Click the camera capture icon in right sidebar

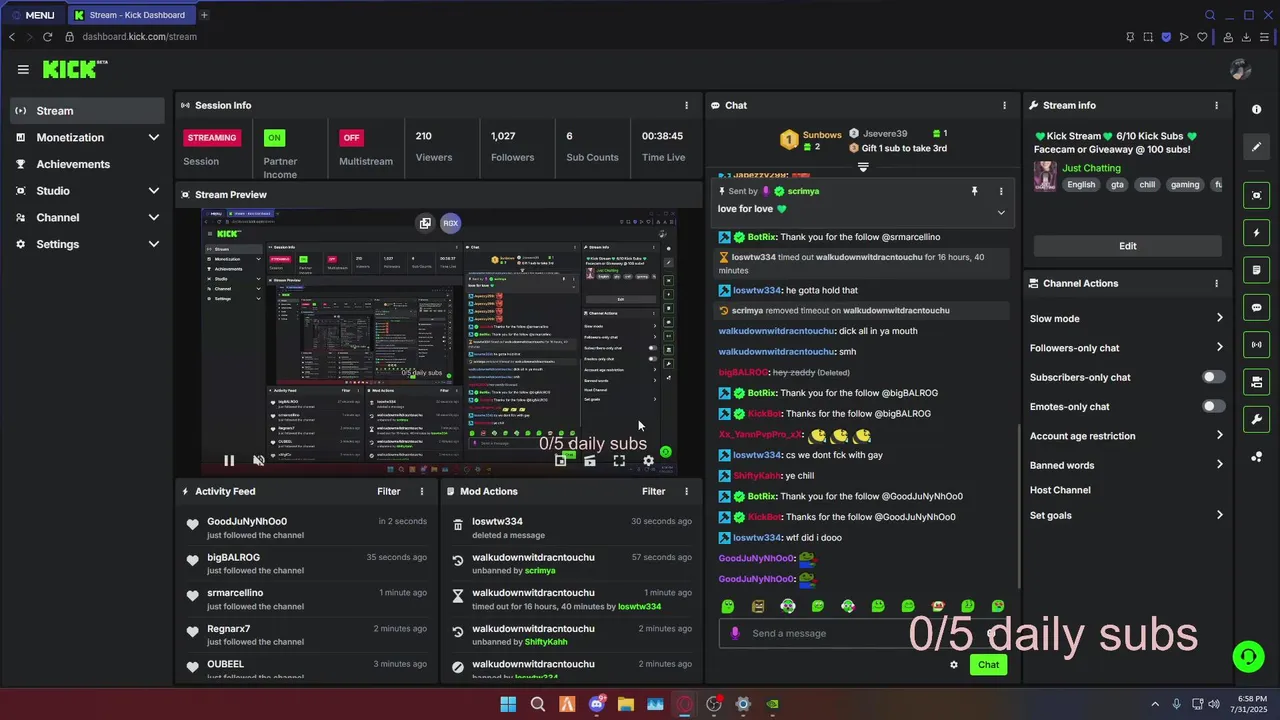tap(1257, 195)
